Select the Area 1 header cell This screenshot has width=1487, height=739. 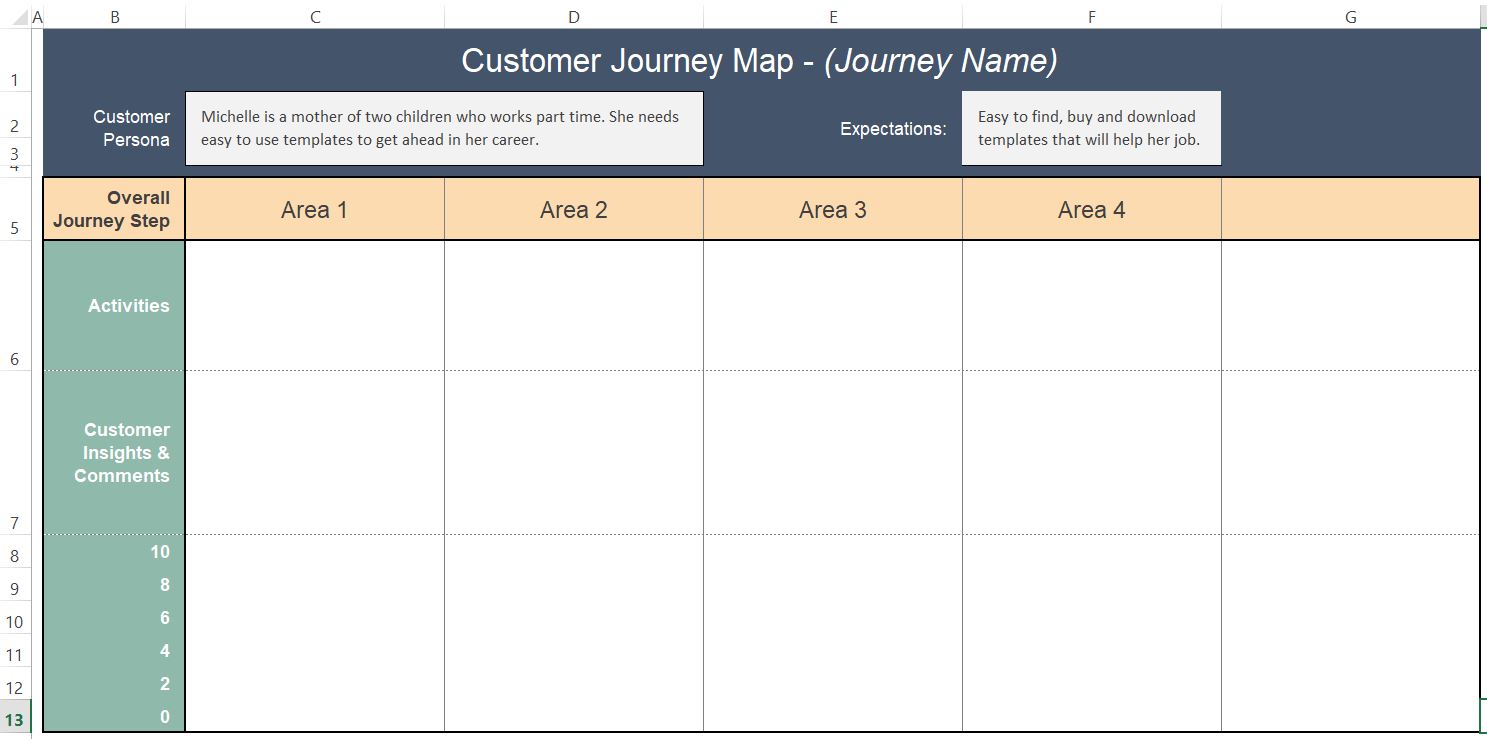[315, 210]
